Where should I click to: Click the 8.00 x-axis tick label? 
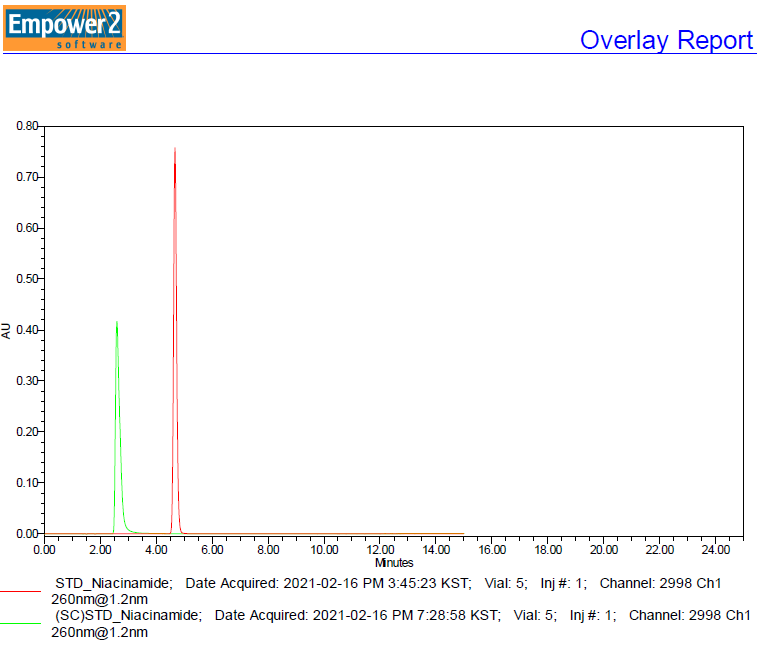[268, 550]
